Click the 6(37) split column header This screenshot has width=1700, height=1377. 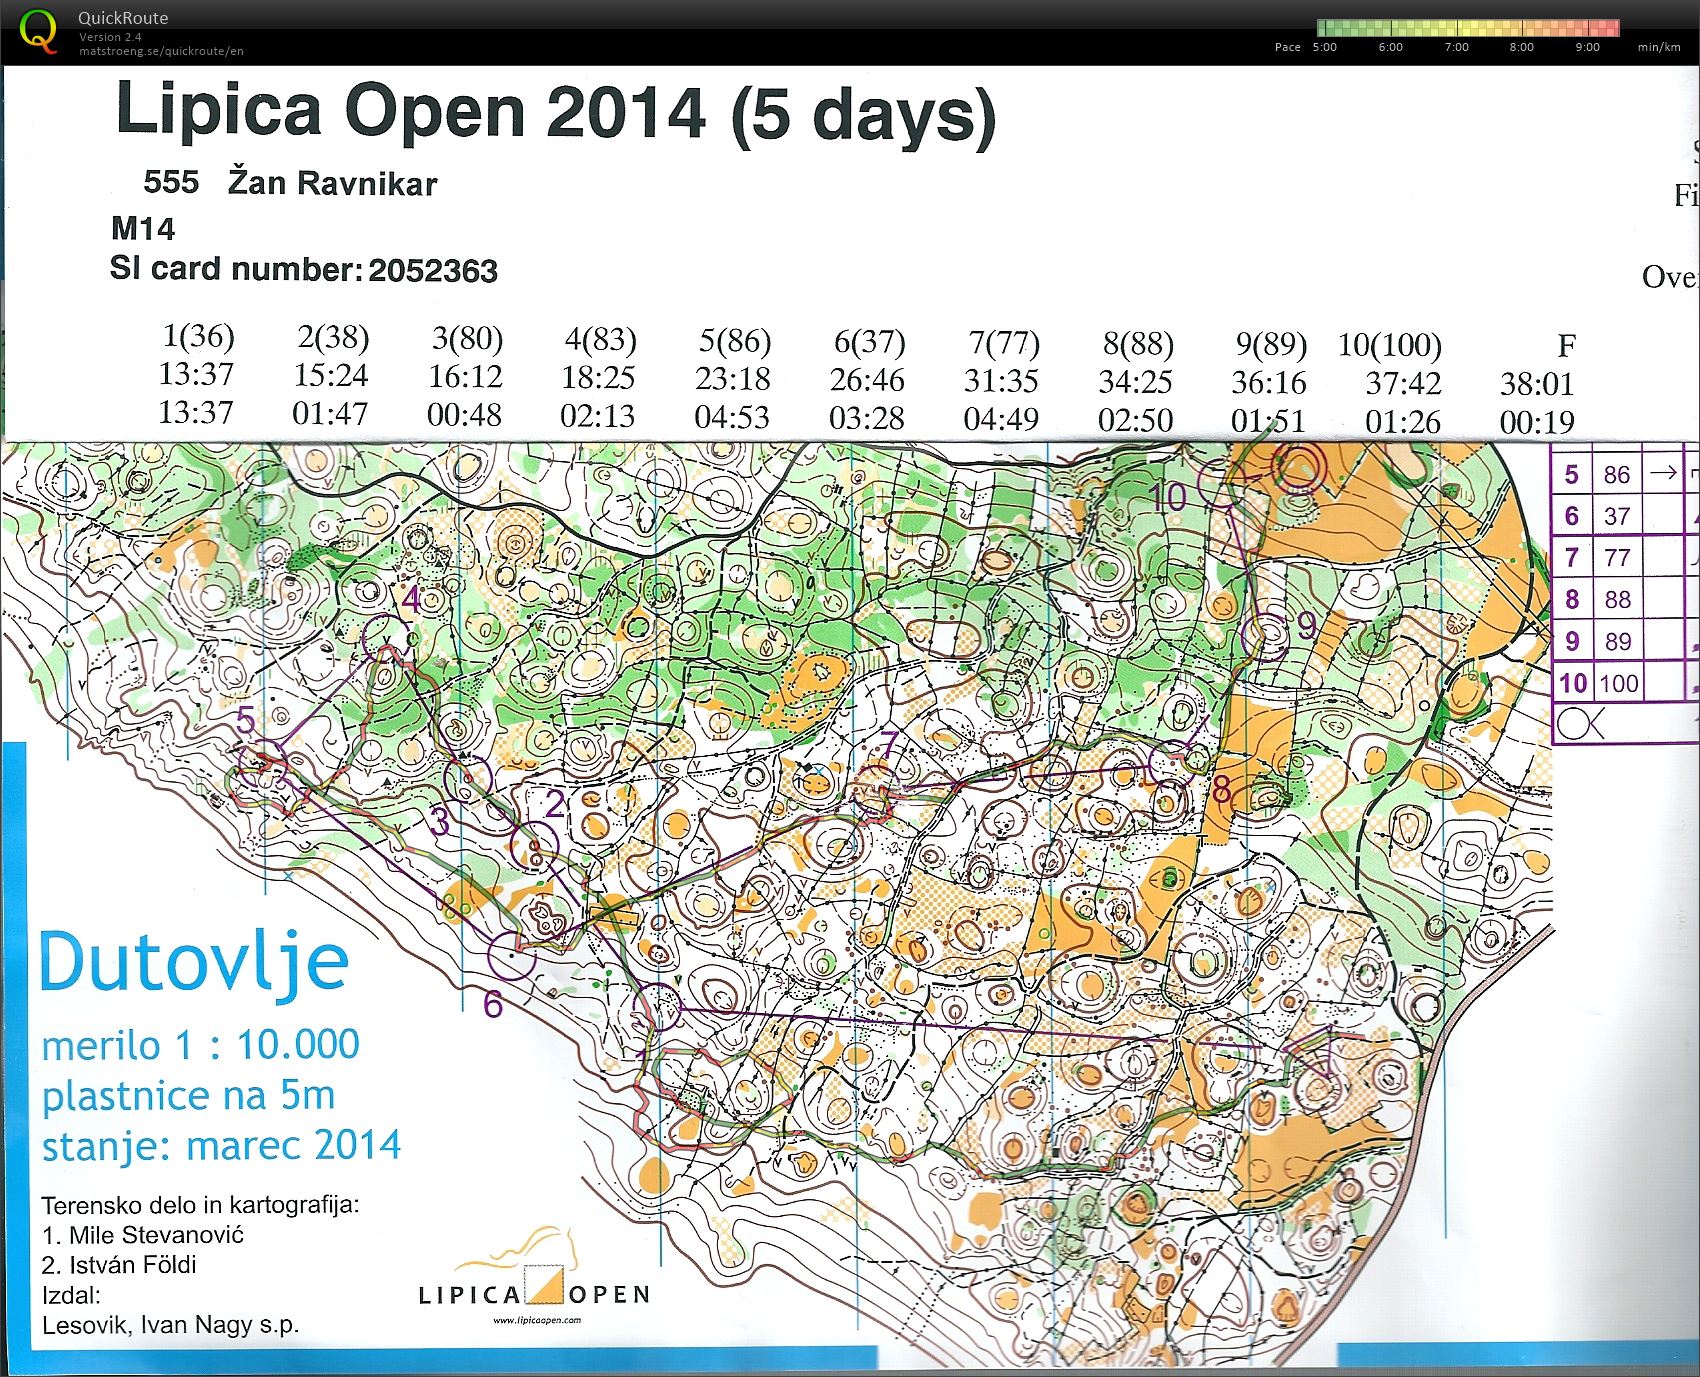[x=870, y=343]
